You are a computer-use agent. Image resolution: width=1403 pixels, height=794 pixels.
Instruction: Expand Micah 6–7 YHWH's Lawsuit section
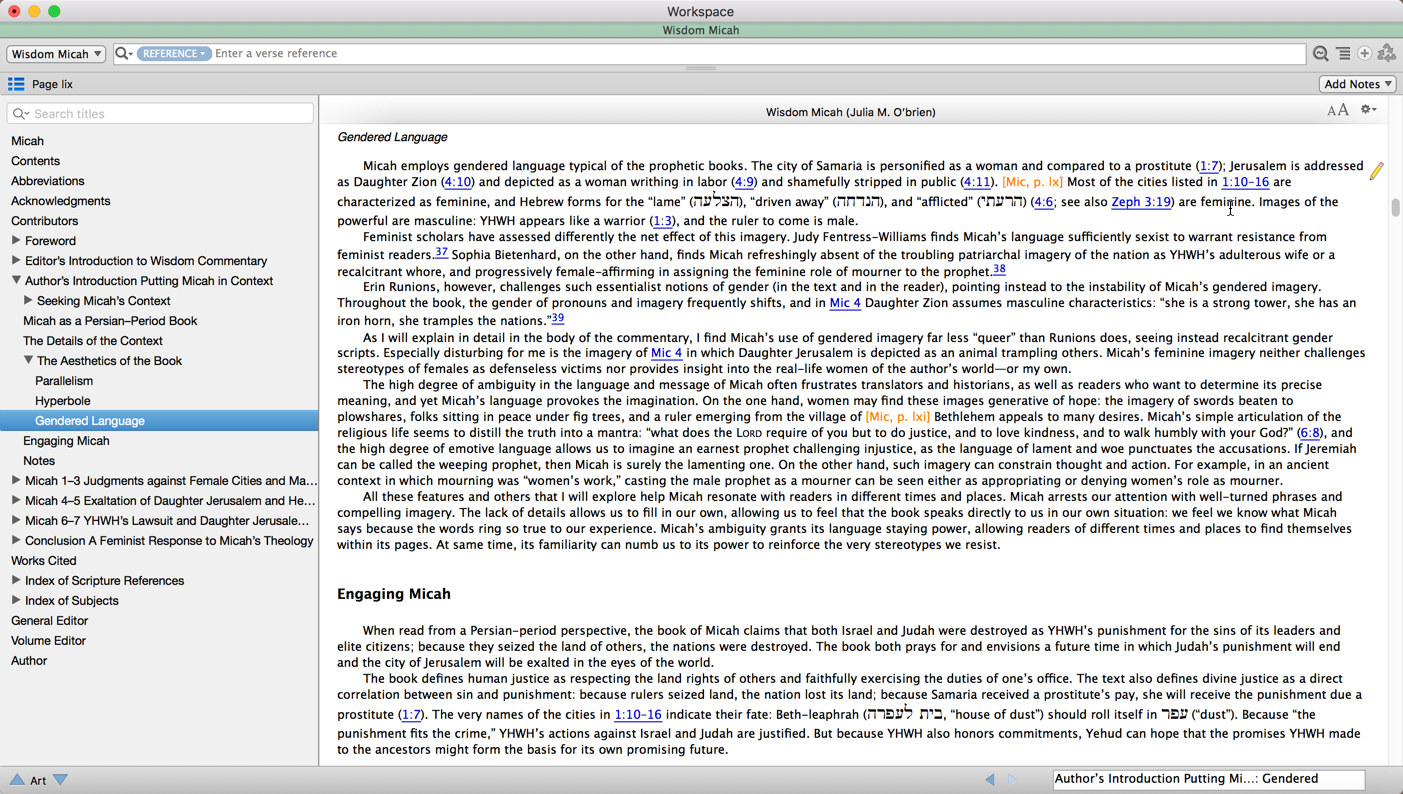[x=16, y=521]
